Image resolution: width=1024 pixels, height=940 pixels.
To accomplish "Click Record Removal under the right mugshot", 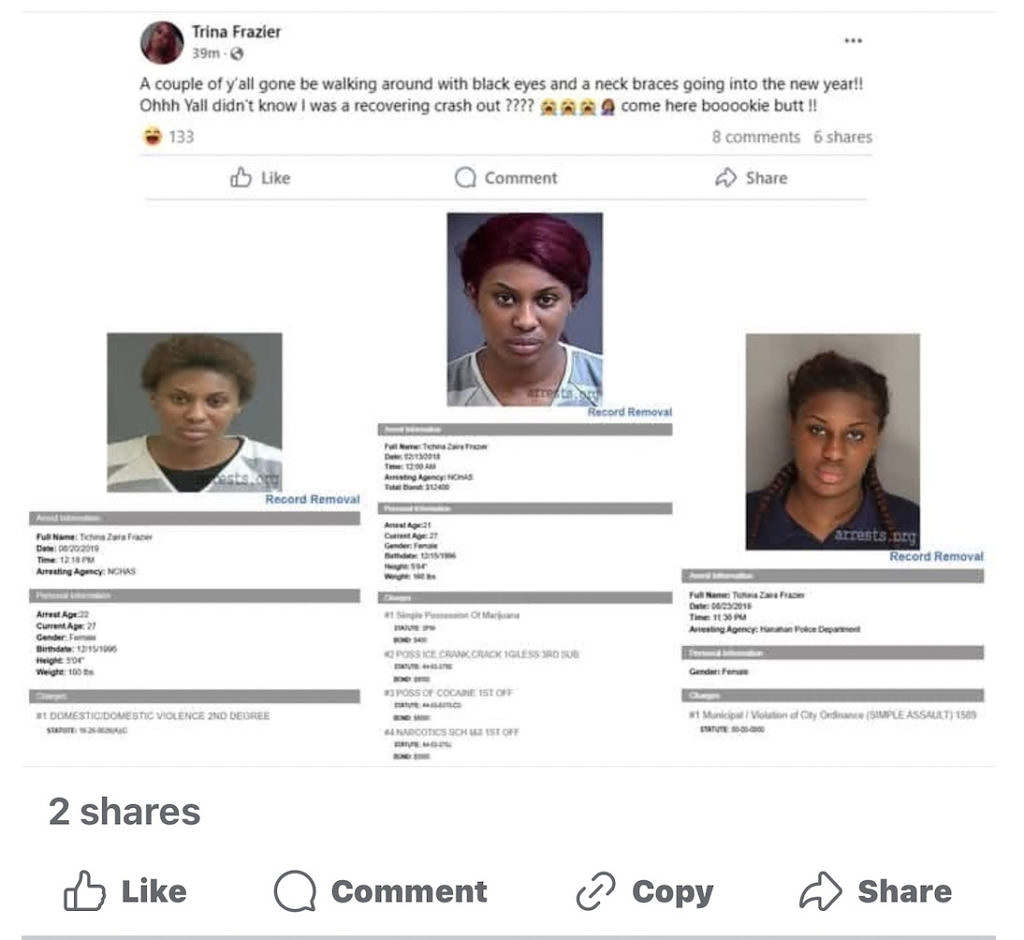I will [936, 557].
